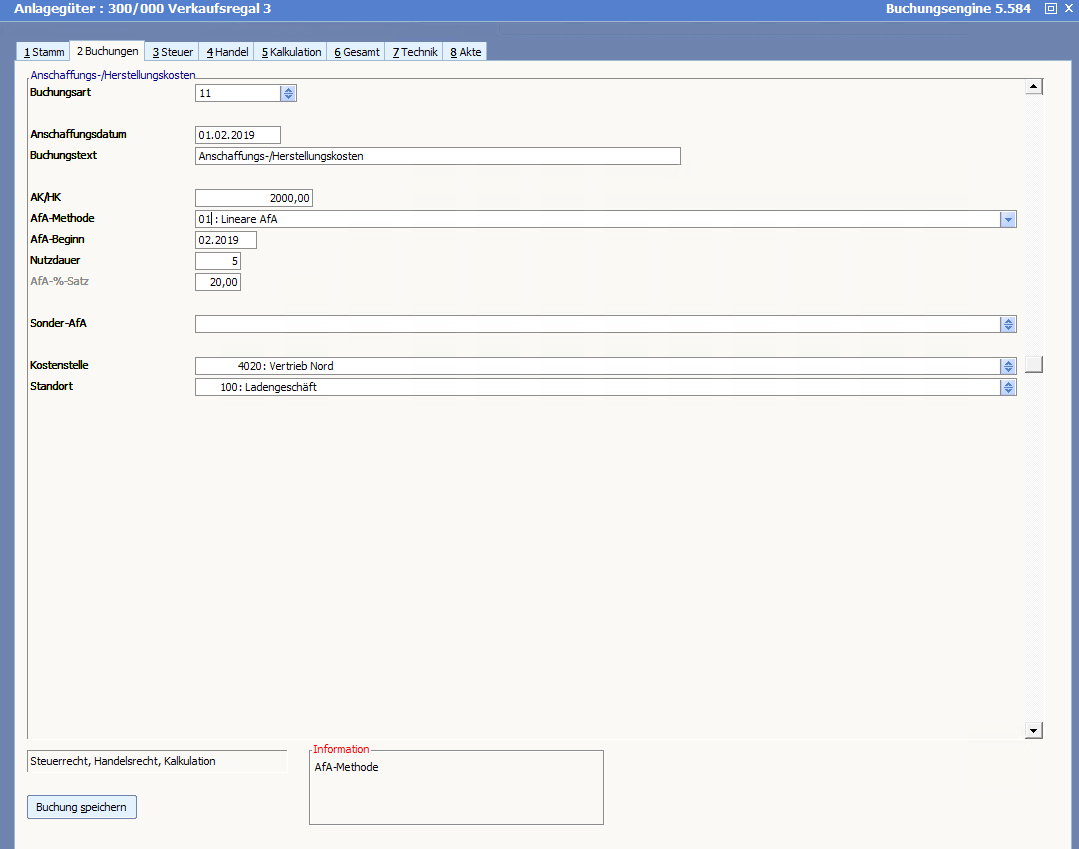Select the 5 Kalkulation tab
The height and width of the screenshot is (849, 1079).
point(291,52)
